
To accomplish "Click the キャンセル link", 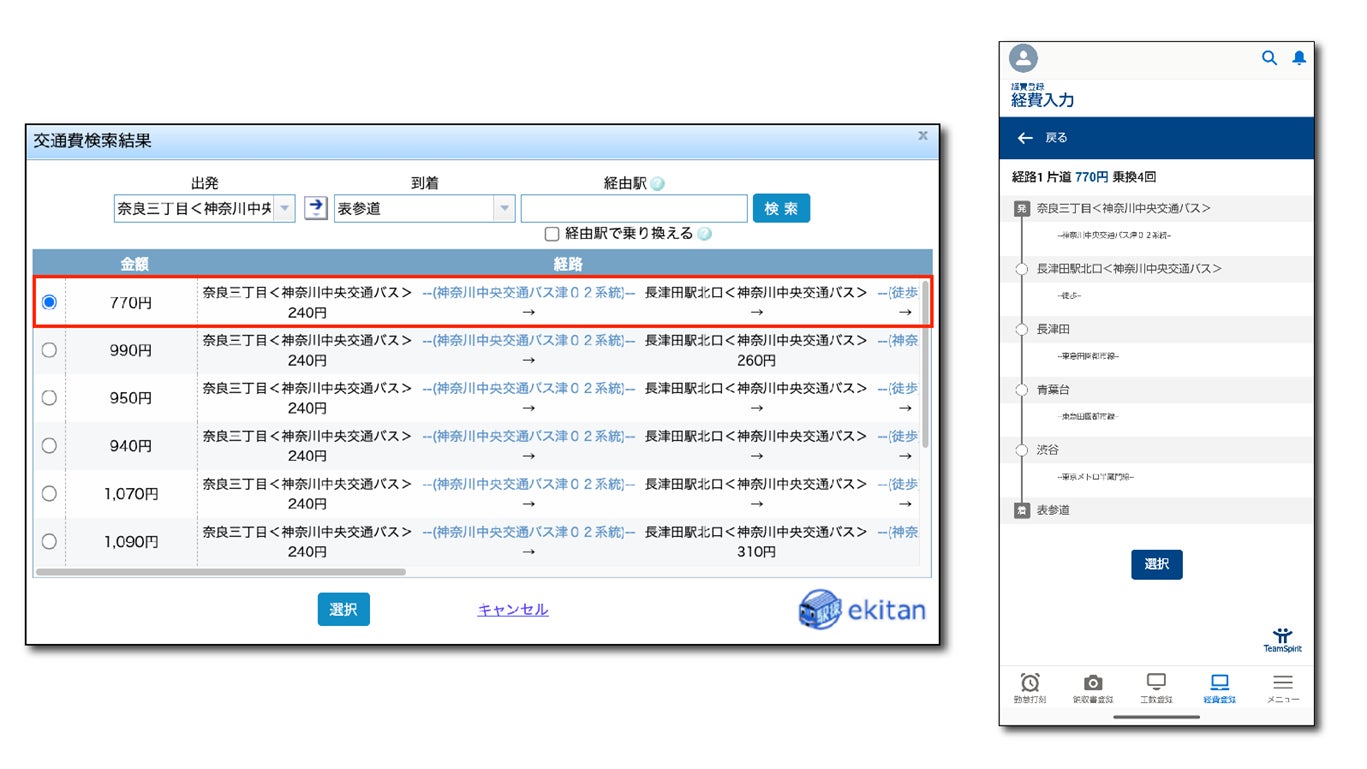I will (x=513, y=609).
